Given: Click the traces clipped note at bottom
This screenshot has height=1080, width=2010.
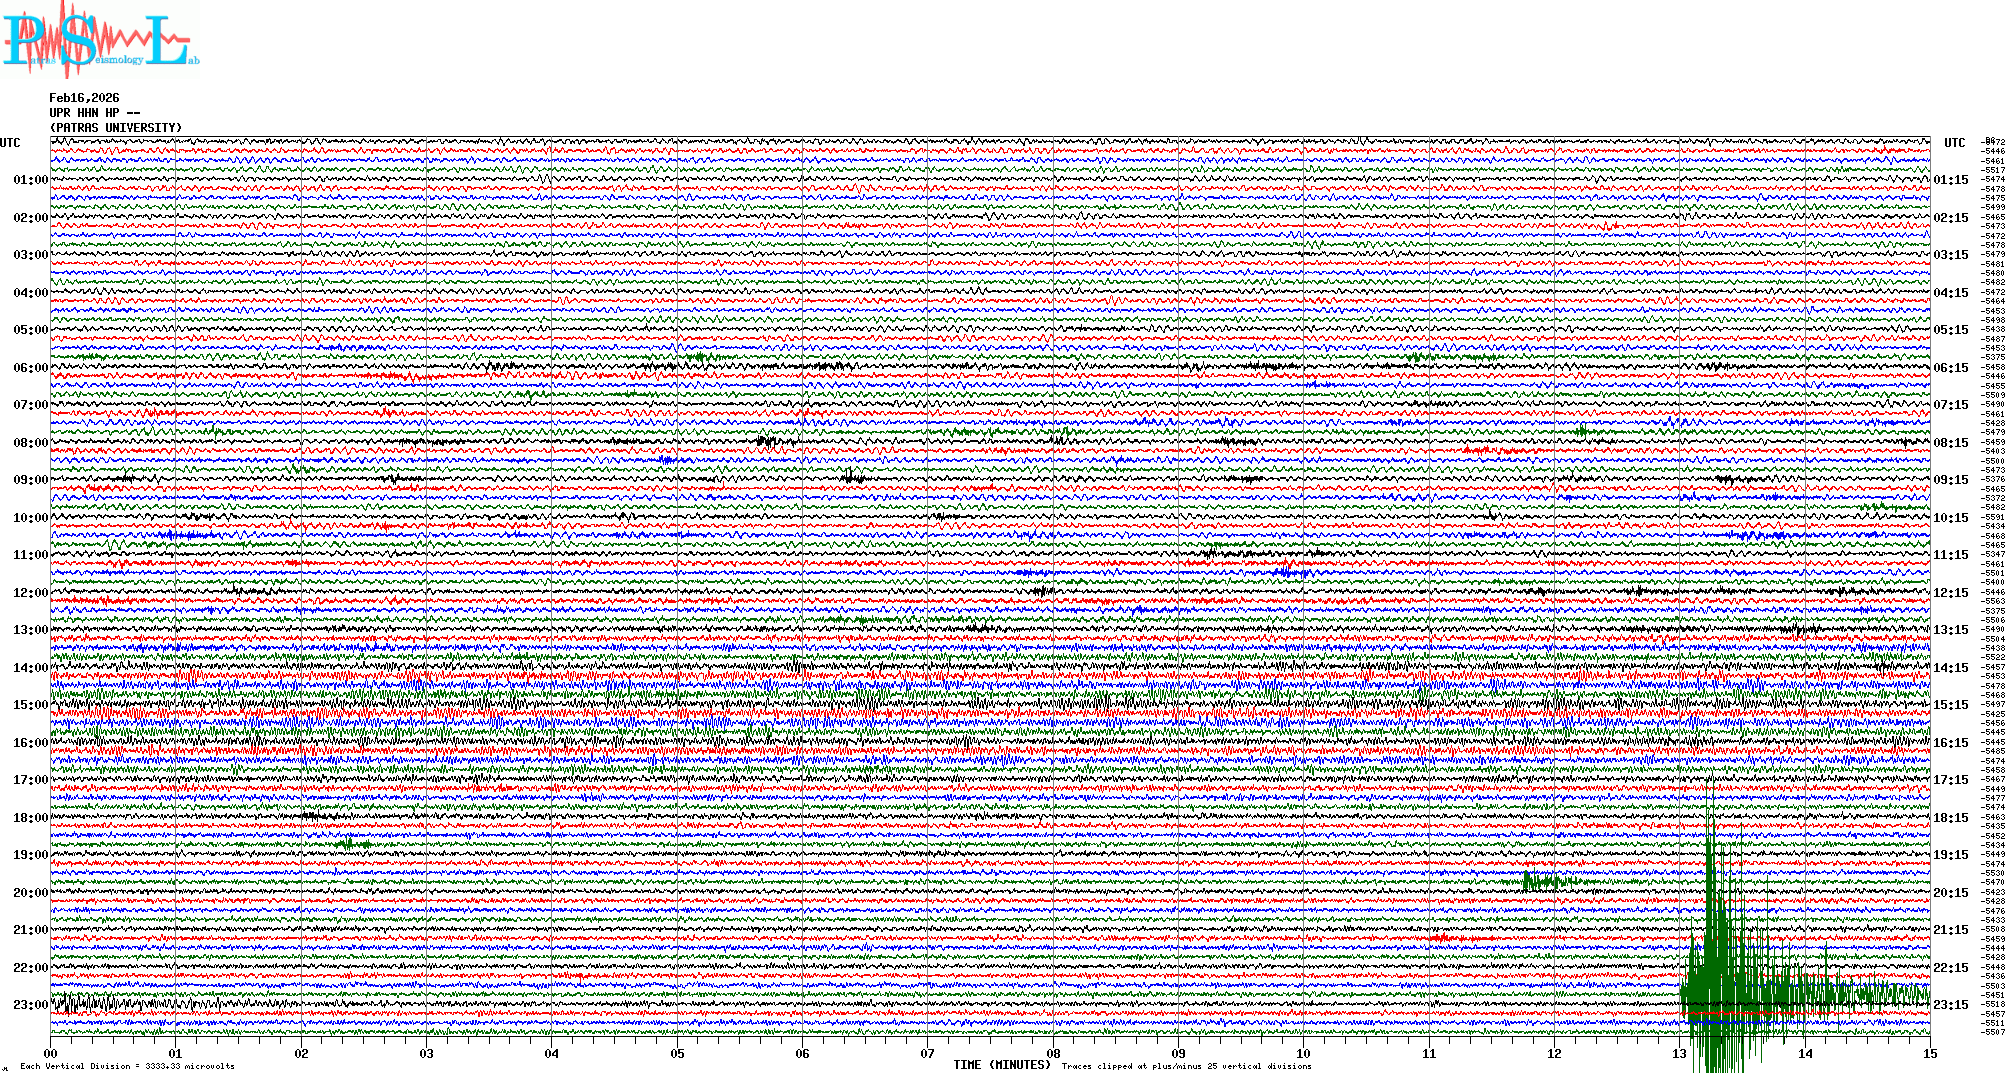Looking at the screenshot, I should [x=1186, y=1066].
